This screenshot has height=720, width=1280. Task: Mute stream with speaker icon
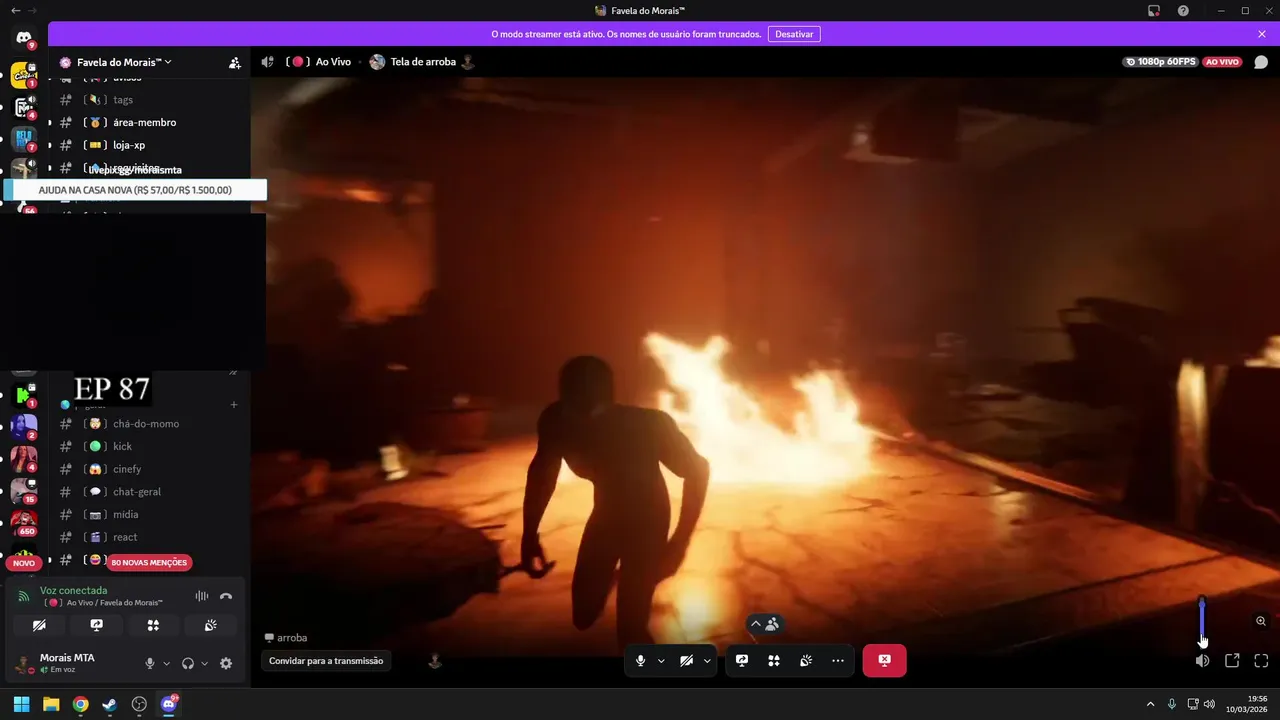[x=1202, y=661]
